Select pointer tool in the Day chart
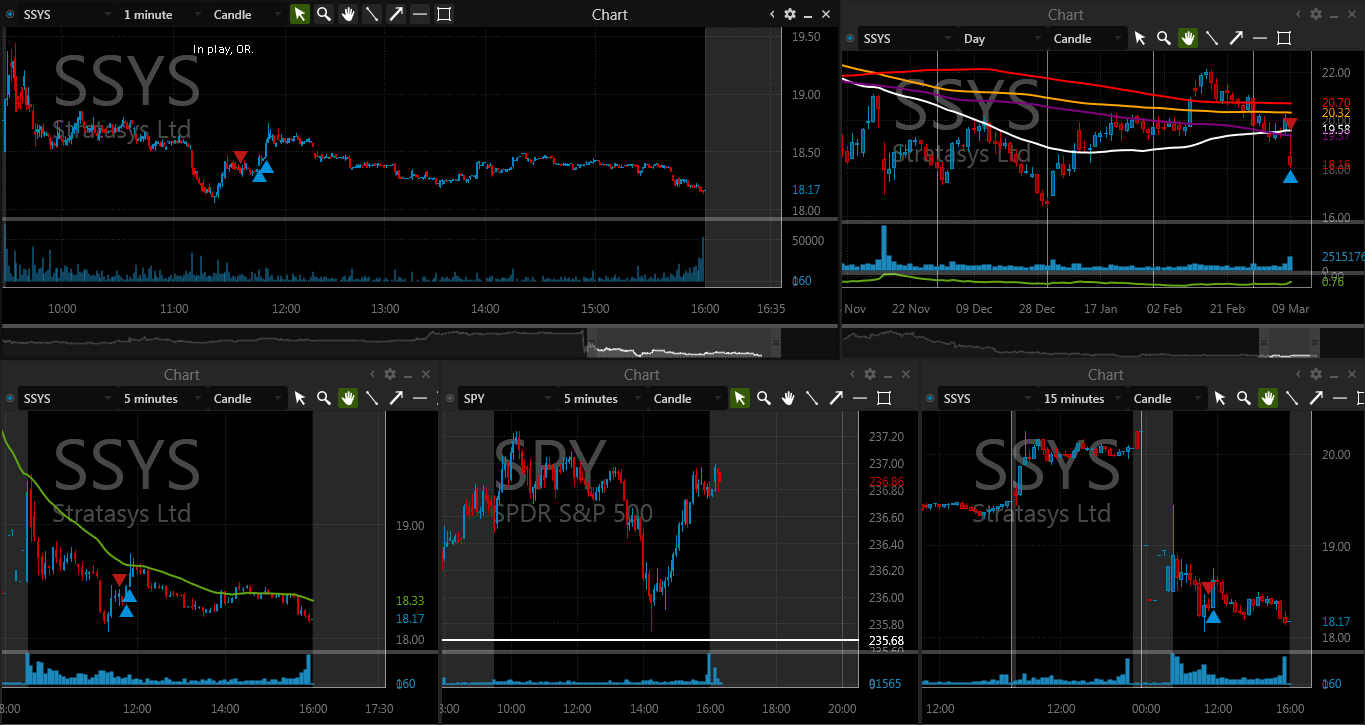1365x725 pixels. tap(1140, 38)
